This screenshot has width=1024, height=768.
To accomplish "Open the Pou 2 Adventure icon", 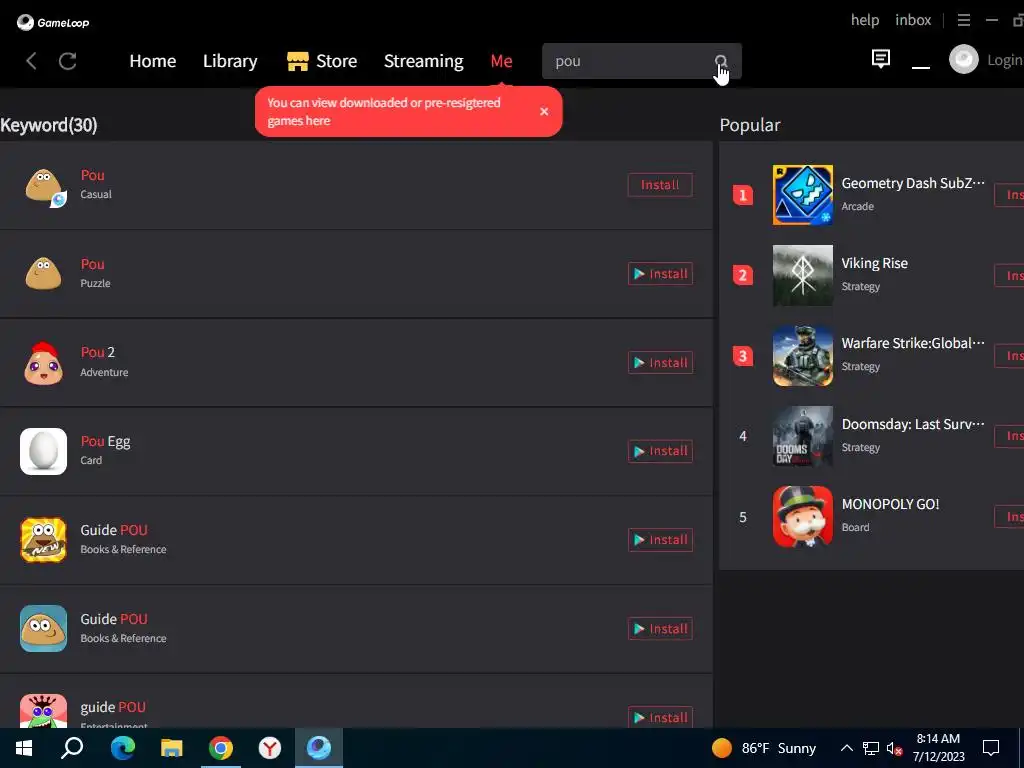I will [x=43, y=362].
